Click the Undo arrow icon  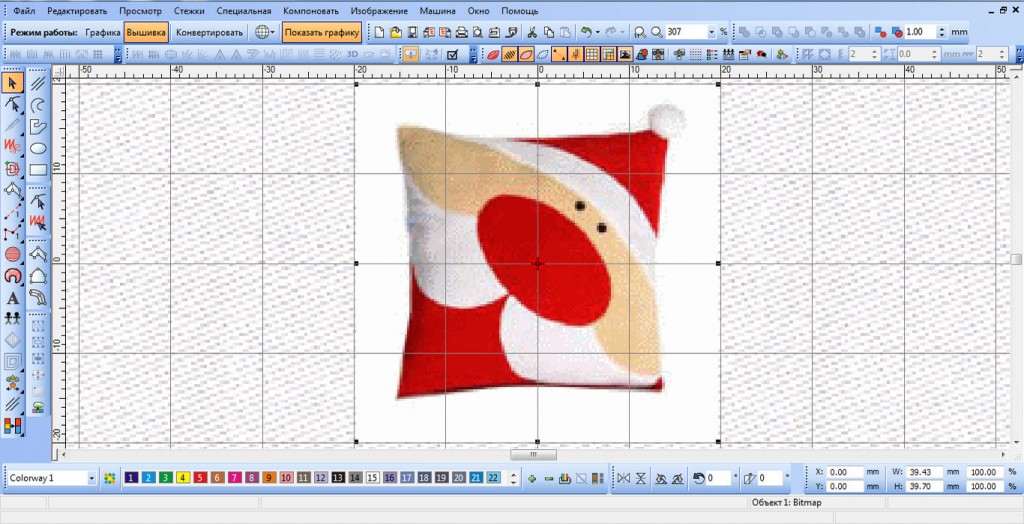[x=585, y=32]
